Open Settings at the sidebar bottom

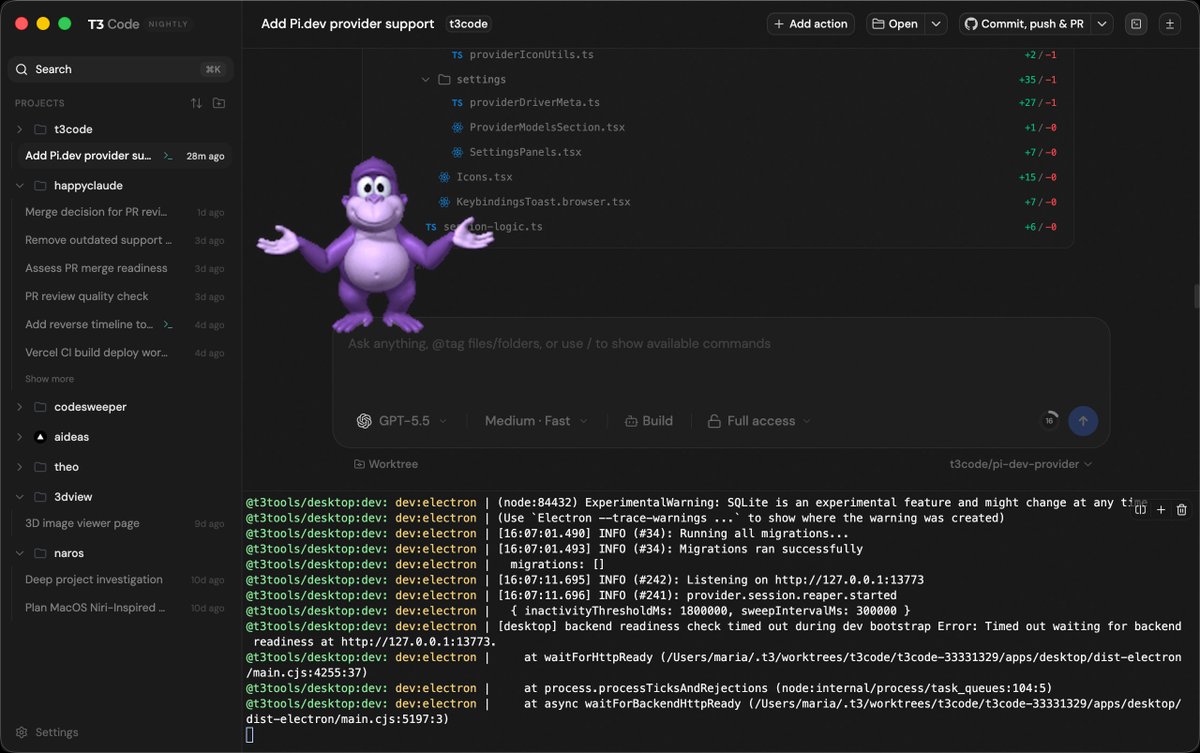[46, 732]
